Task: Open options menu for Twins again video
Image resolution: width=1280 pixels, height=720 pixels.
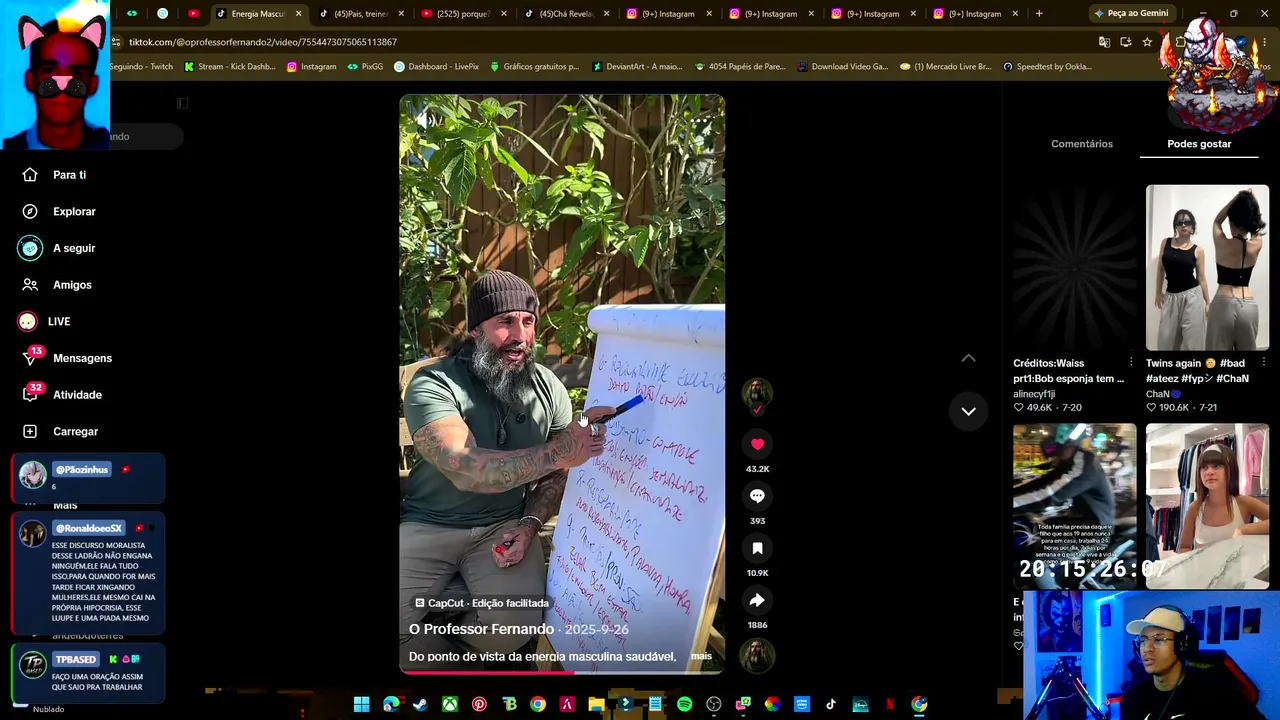Action: [1263, 363]
